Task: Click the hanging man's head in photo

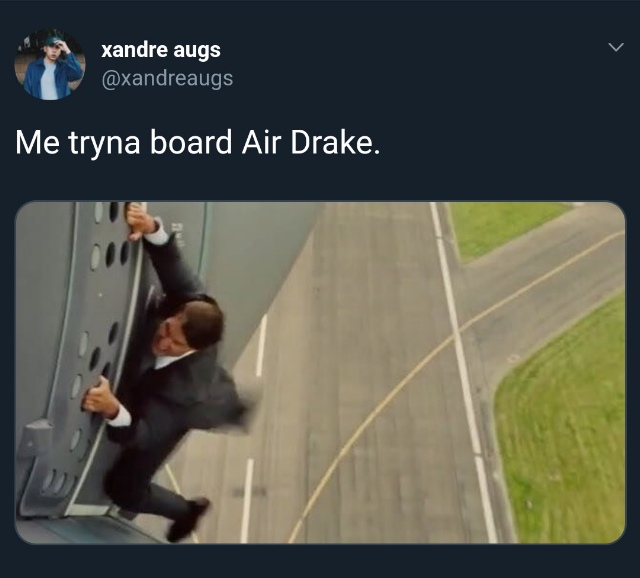Action: [x=193, y=330]
